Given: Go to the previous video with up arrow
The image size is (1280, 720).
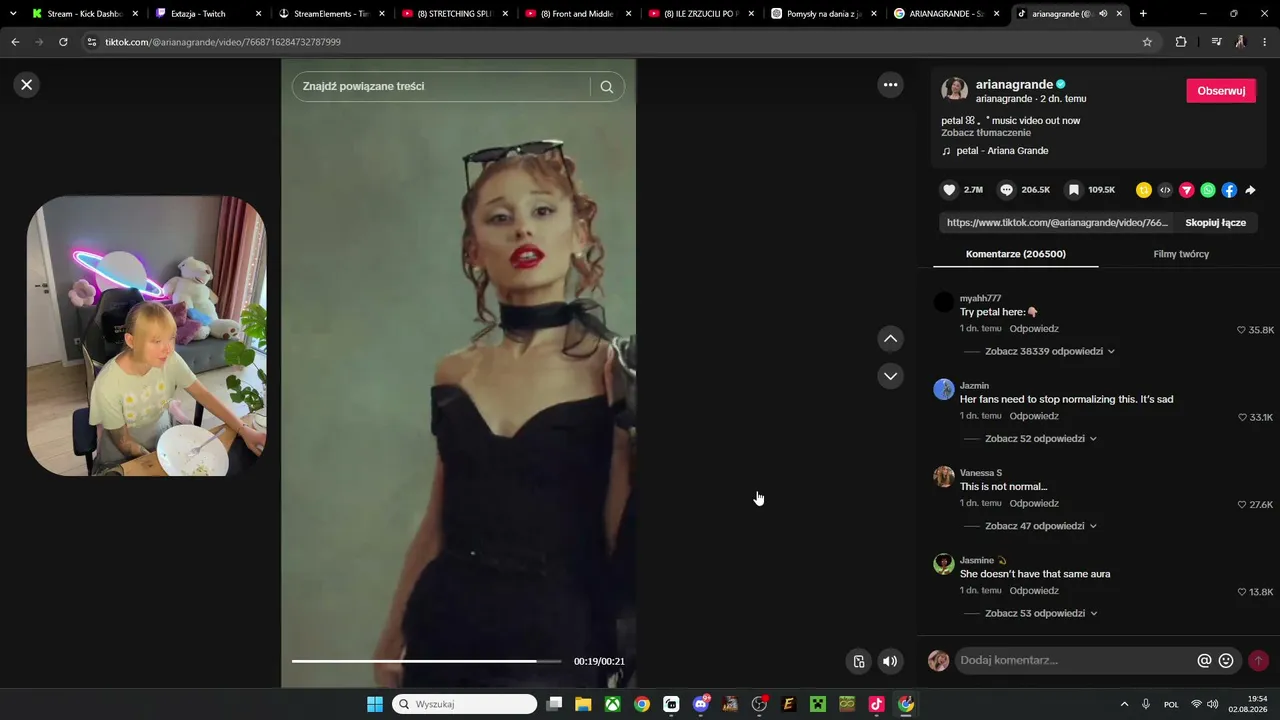Looking at the screenshot, I should pyautogui.click(x=890, y=339).
